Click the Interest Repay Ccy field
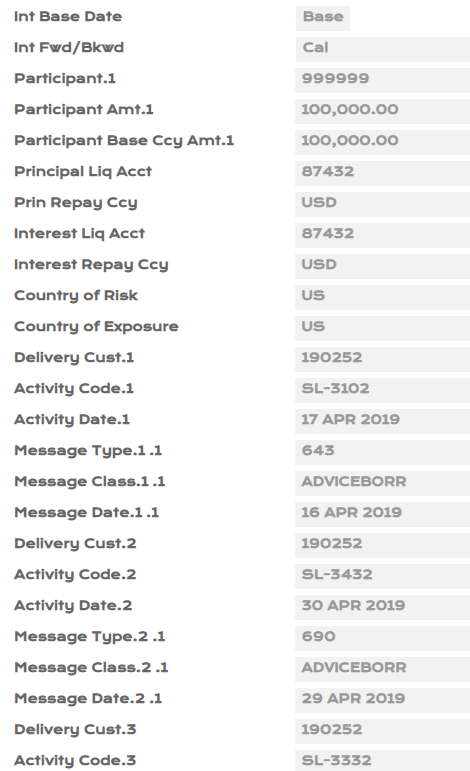 [382, 266]
